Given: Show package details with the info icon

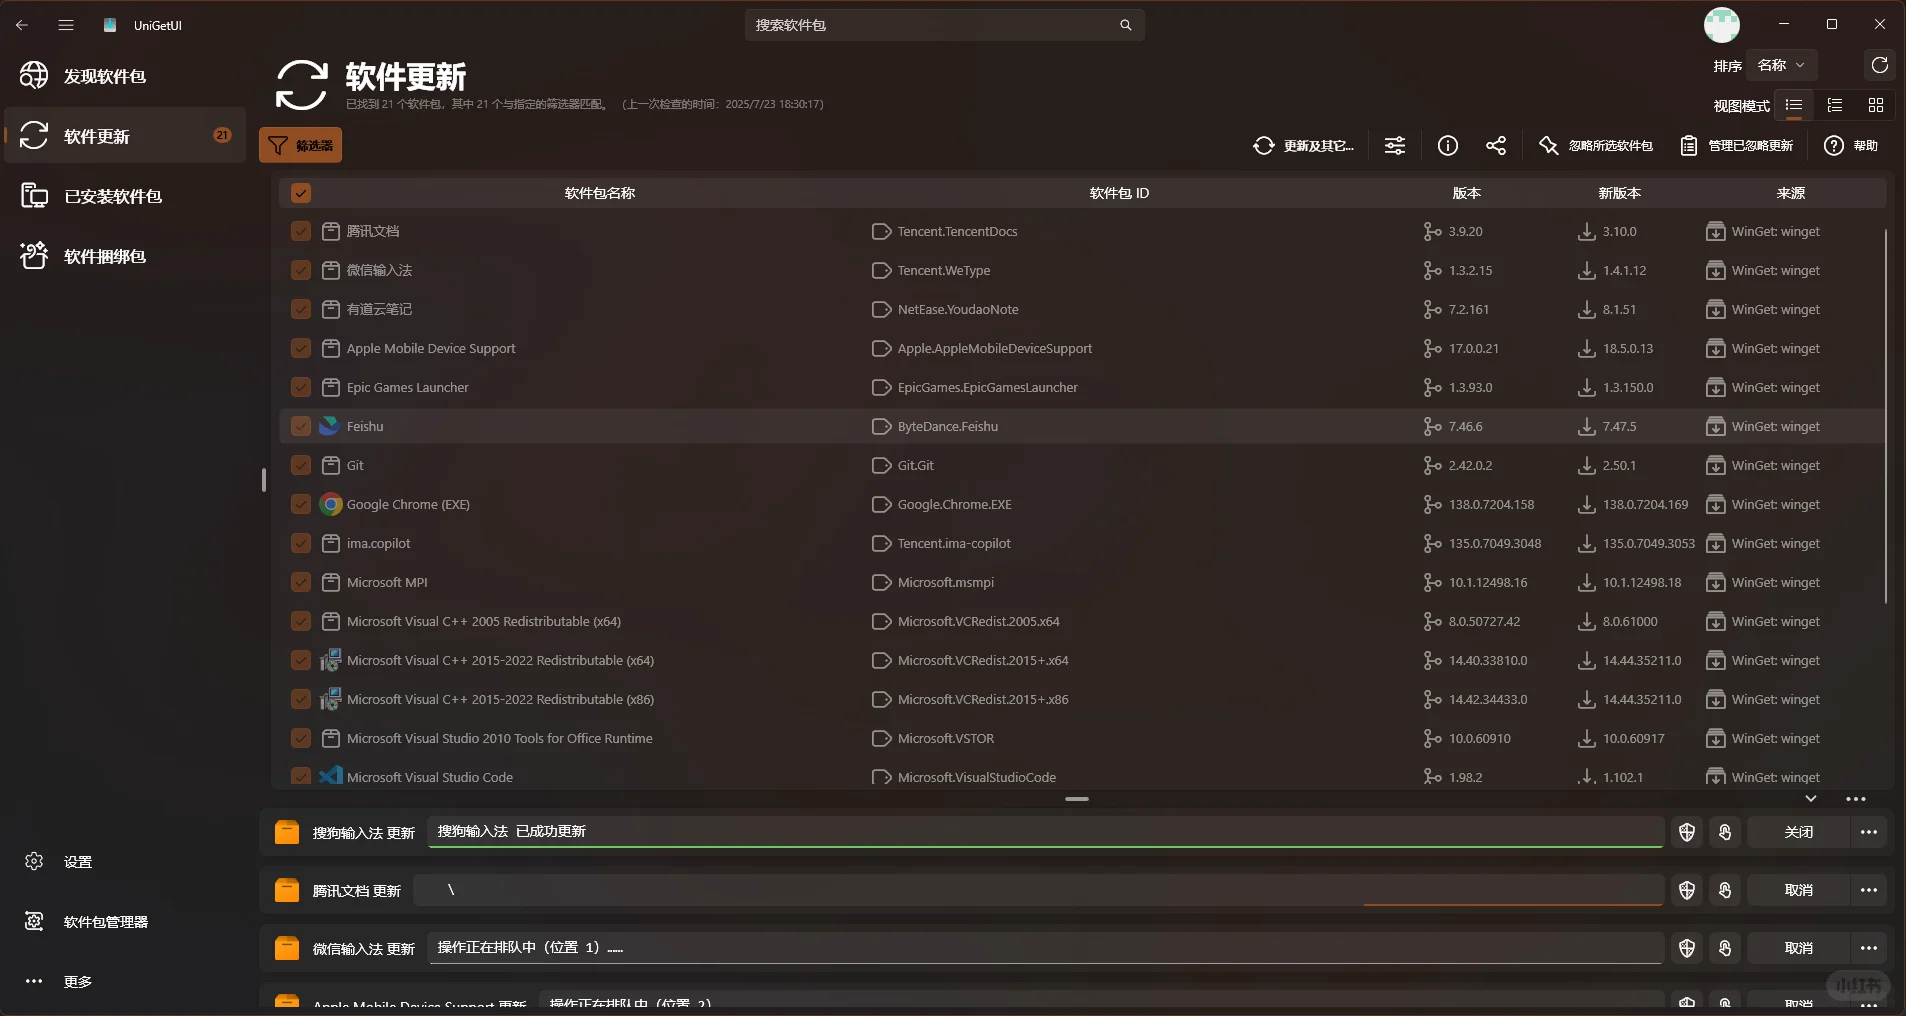Looking at the screenshot, I should (x=1448, y=146).
